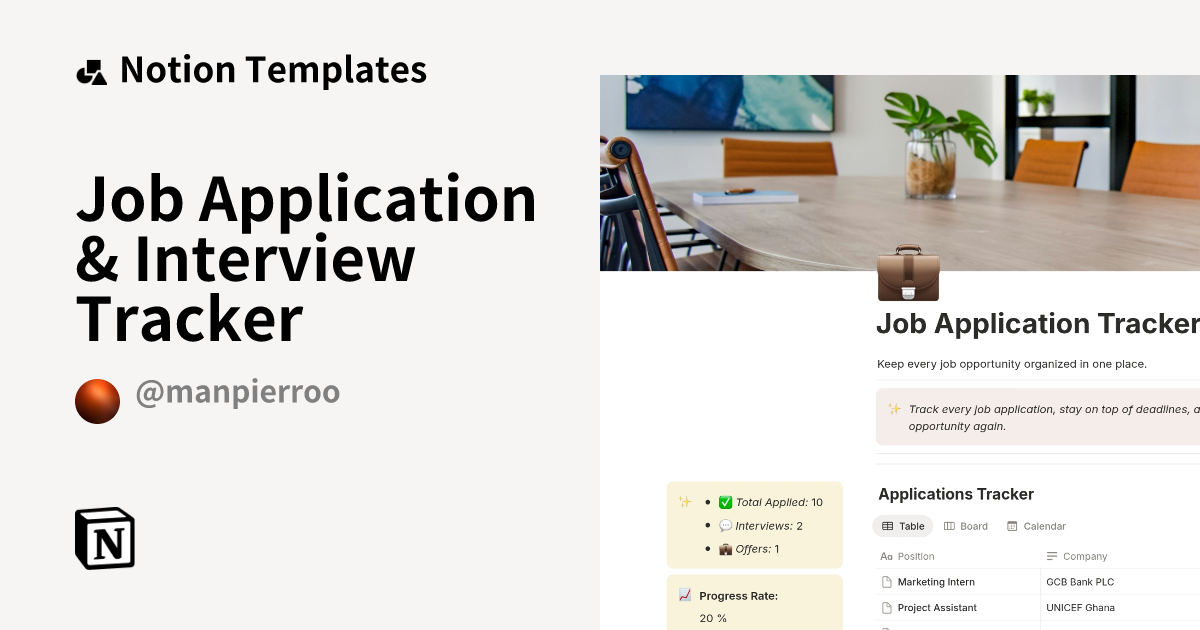1200x630 pixels.
Task: Open the Position column header menu
Action: point(916,556)
